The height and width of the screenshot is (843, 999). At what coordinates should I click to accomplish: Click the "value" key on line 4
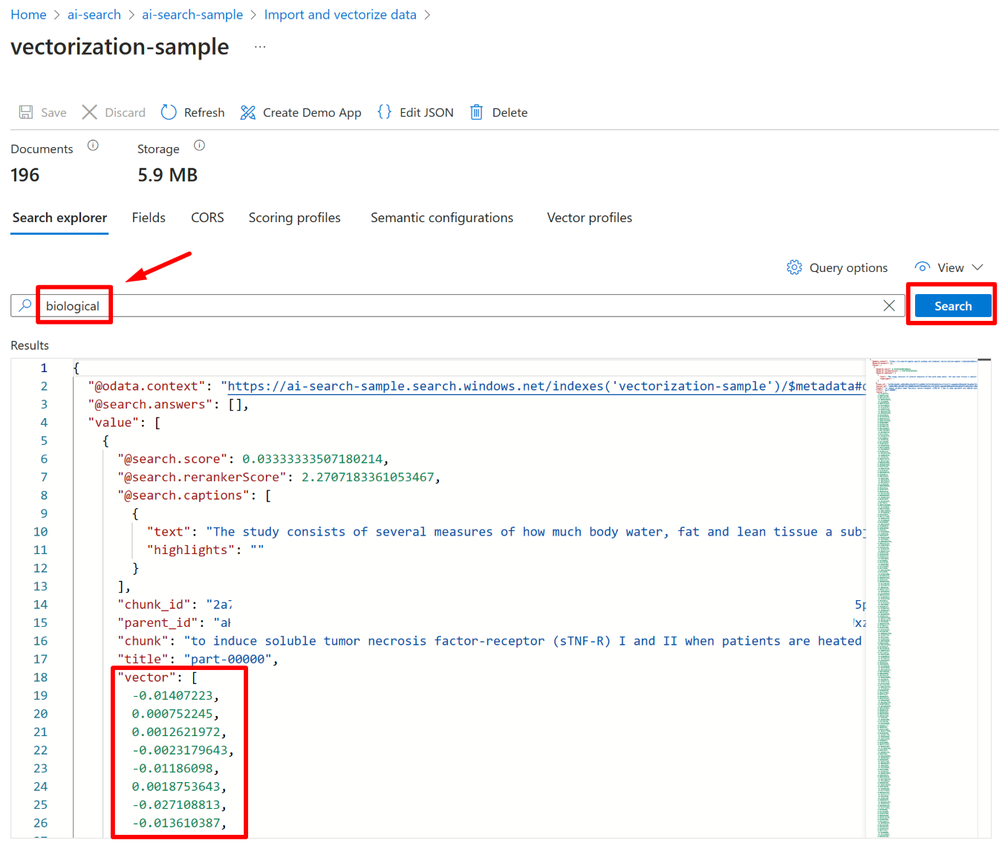[x=113, y=422]
